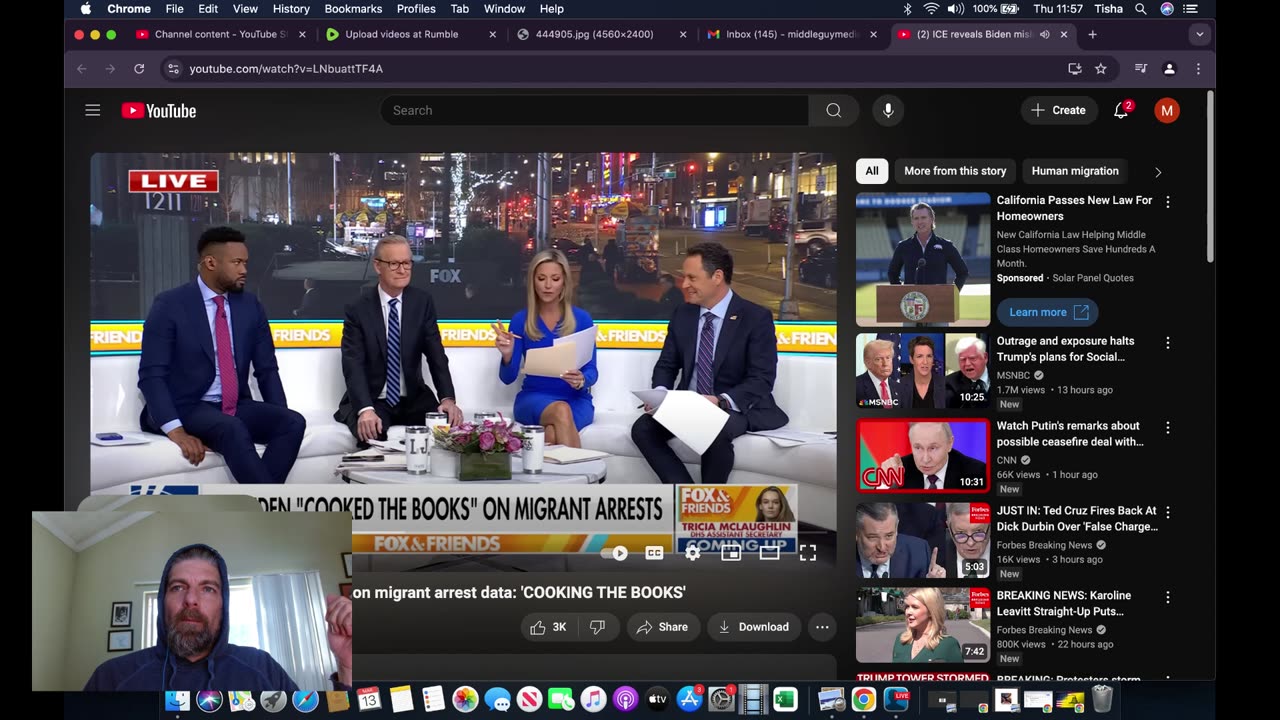Viewport: 1280px width, 720px height.
Task: Click the search magnifier button
Action: pyautogui.click(x=834, y=110)
